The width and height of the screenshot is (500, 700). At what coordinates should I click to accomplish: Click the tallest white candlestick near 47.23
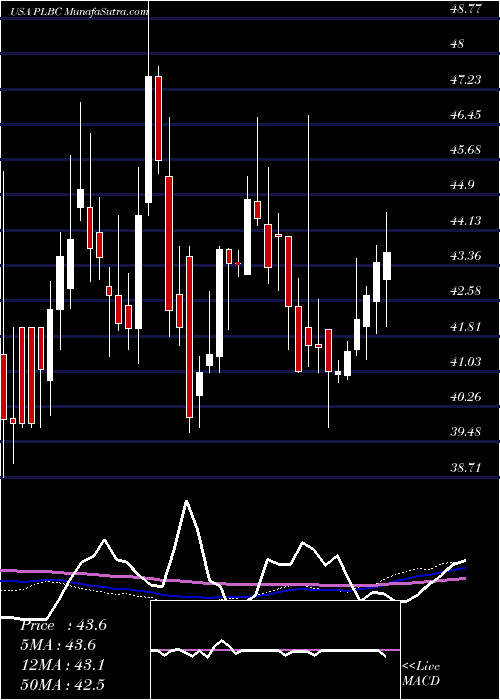[x=148, y=139]
